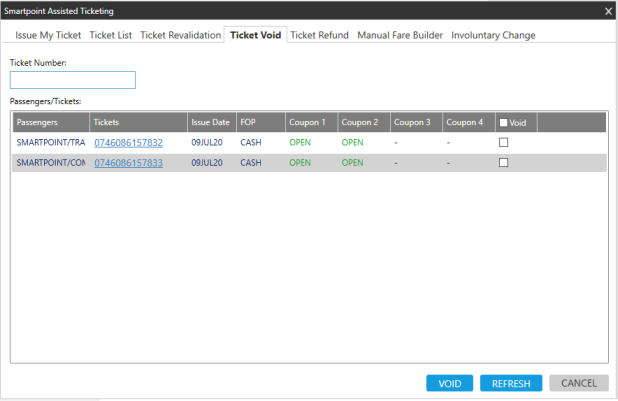Switch to the Issue My Ticket tab
The image size is (618, 401).
click(x=48, y=35)
